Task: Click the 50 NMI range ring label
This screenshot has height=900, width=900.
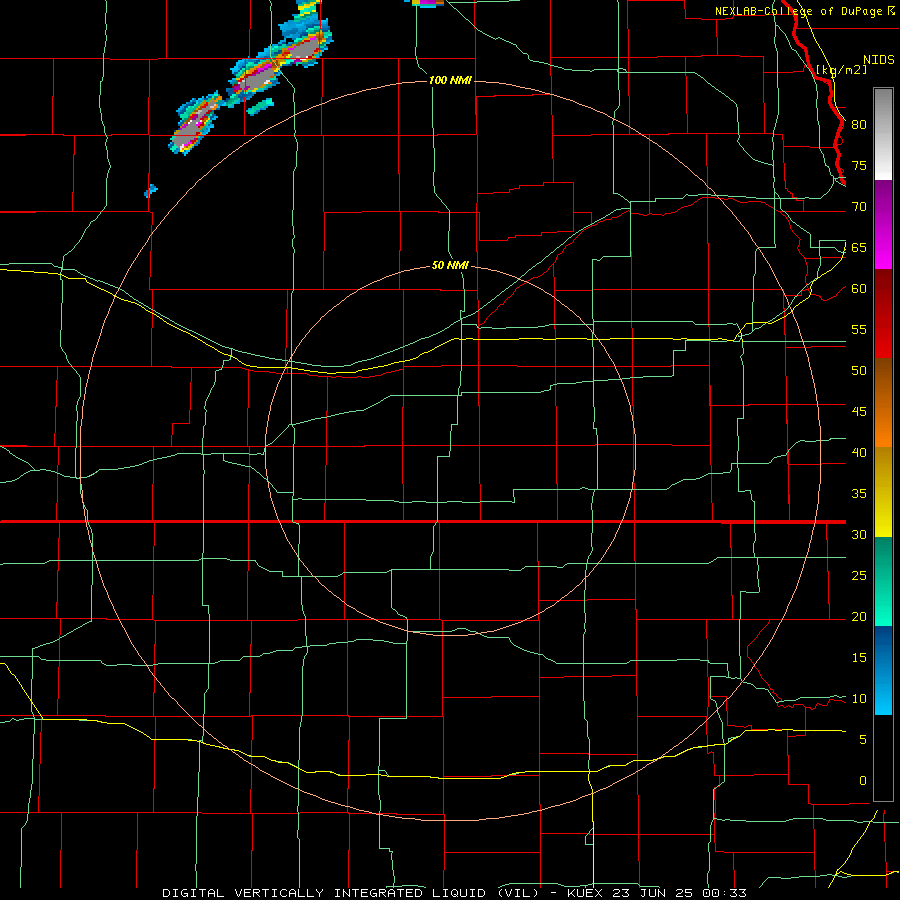Action: [450, 265]
